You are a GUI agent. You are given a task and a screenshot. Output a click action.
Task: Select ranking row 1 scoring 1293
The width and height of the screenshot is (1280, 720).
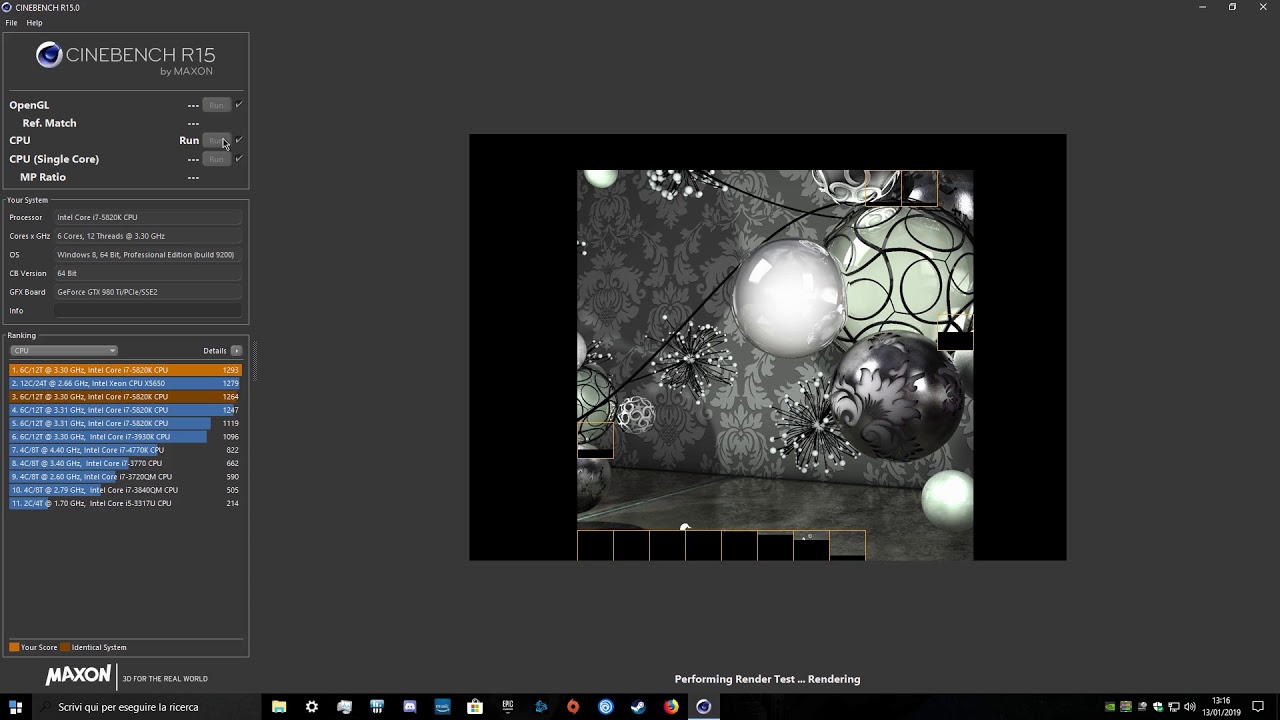[125, 370]
